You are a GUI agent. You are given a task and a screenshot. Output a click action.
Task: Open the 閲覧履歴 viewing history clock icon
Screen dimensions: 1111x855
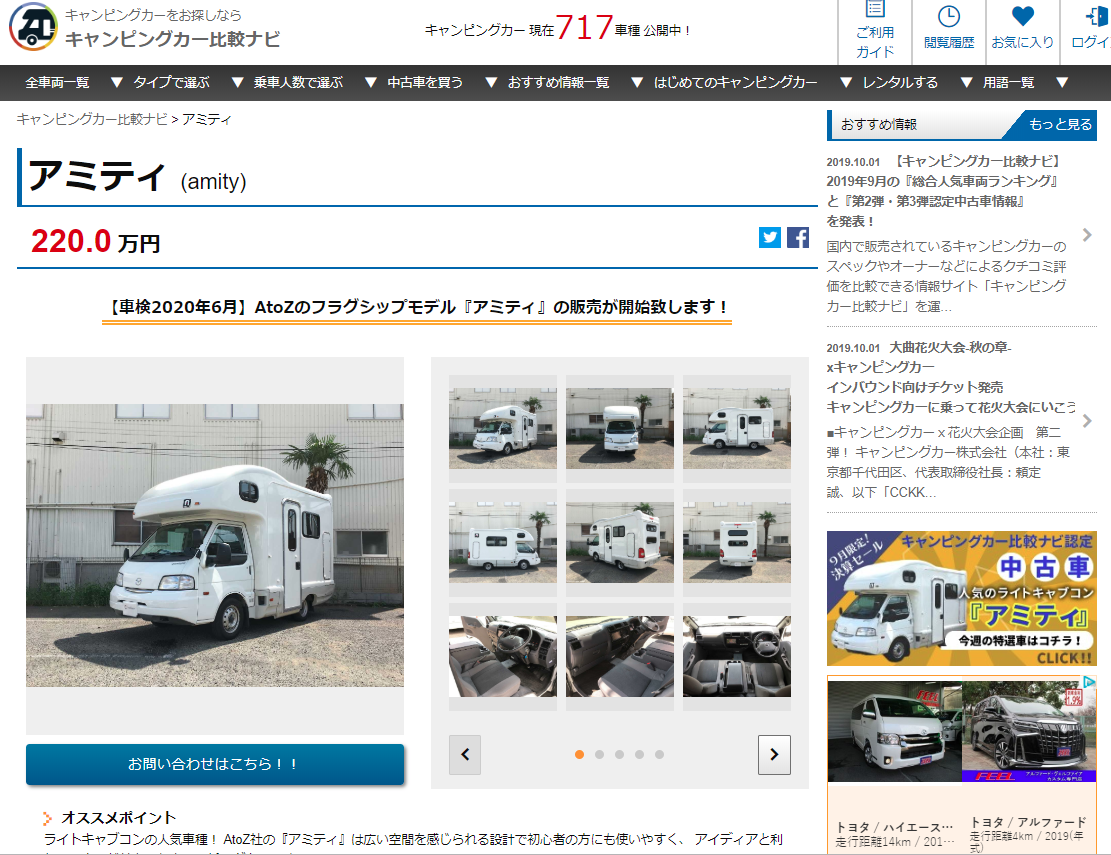[948, 30]
